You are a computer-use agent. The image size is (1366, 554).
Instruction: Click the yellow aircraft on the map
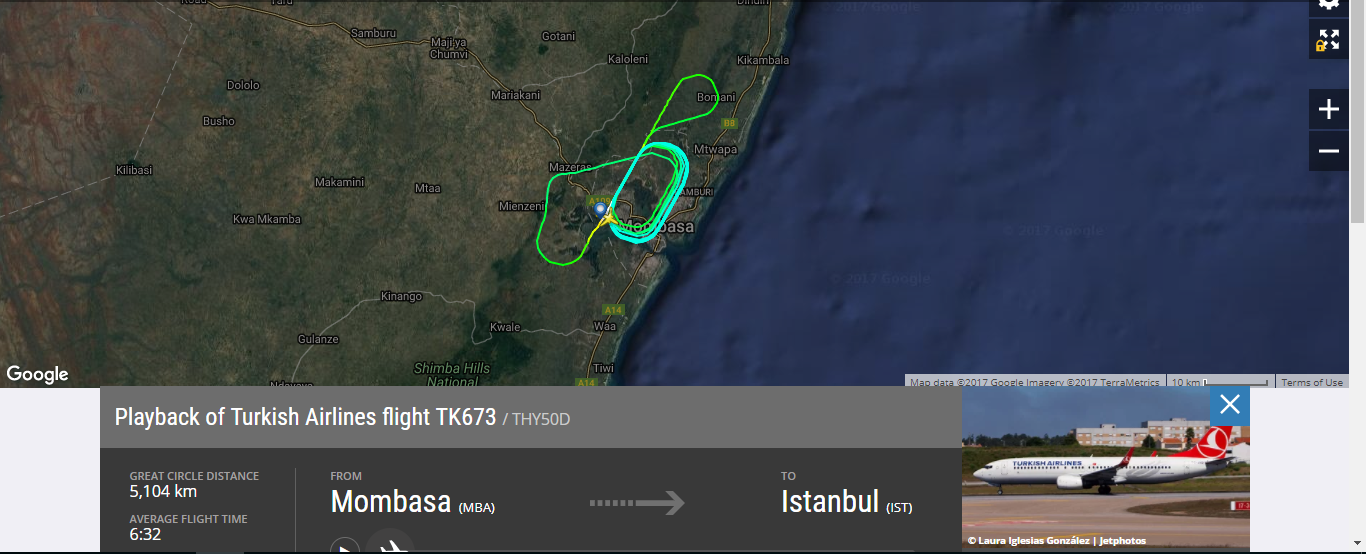[607, 216]
